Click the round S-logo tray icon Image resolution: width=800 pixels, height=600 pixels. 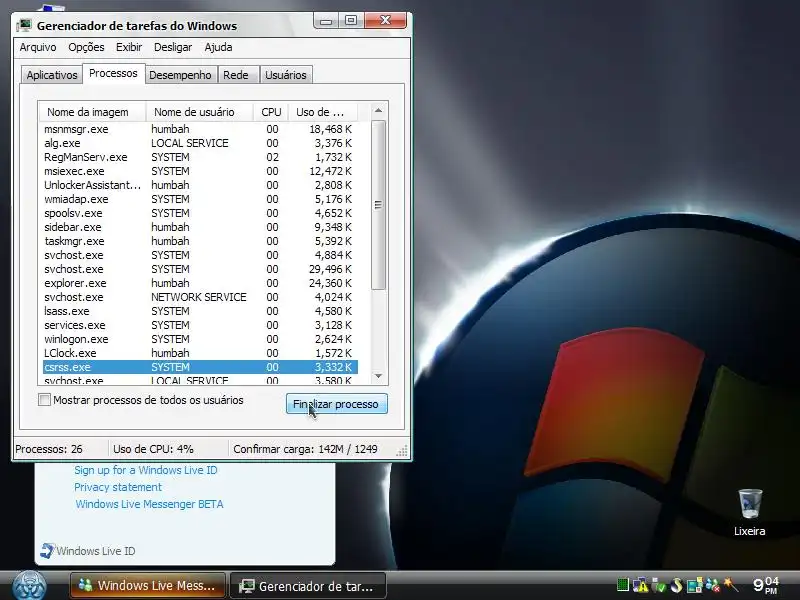[677, 585]
